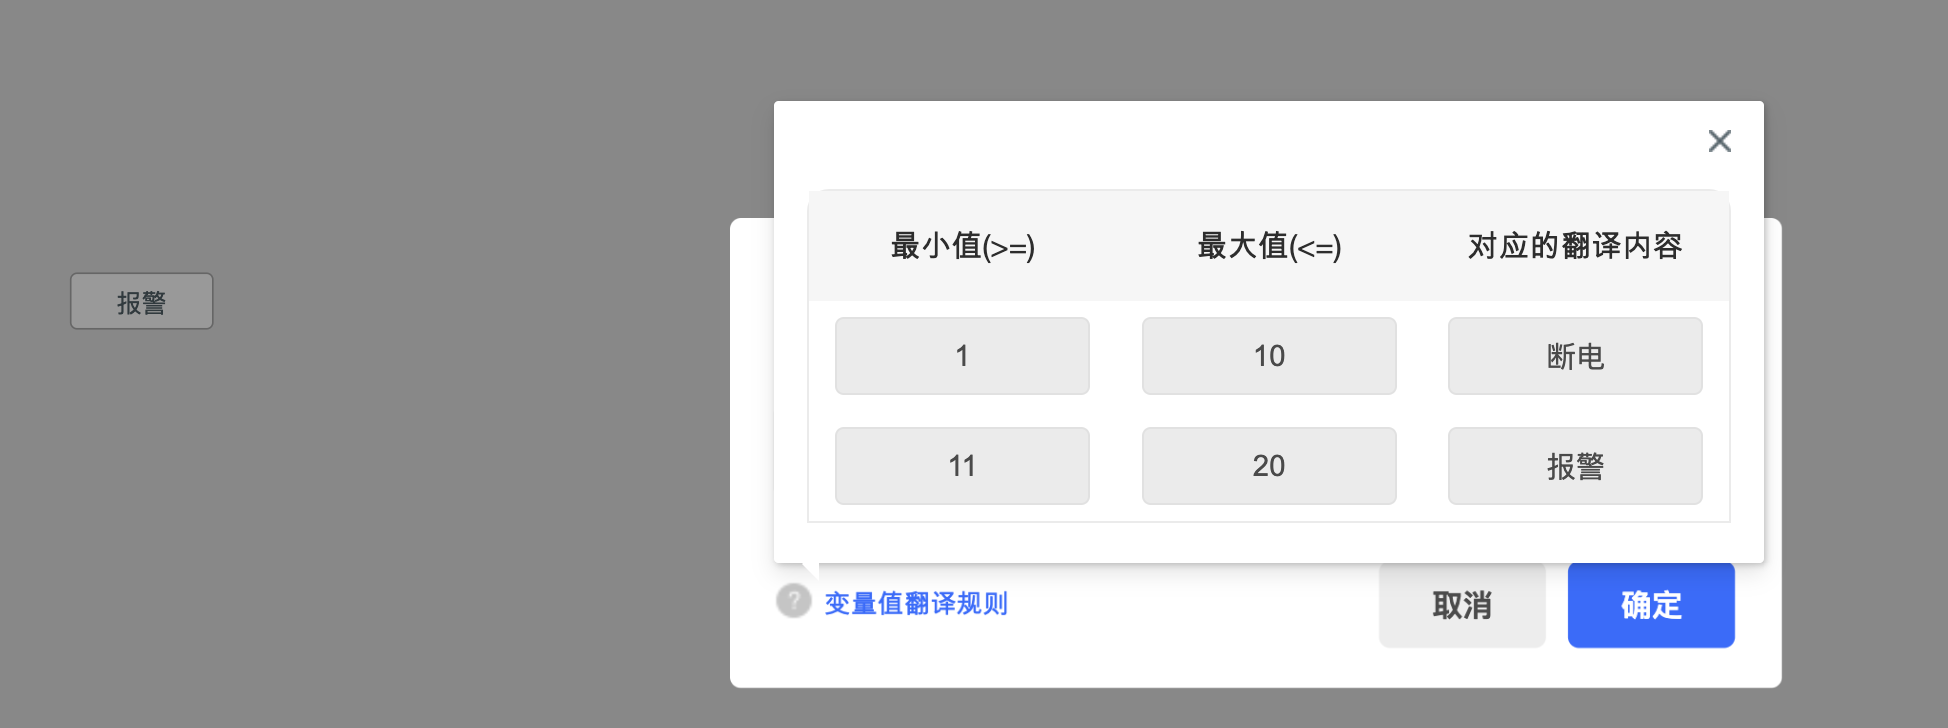
Task: Click the gray header strip between column titles
Action: (x=1116, y=246)
